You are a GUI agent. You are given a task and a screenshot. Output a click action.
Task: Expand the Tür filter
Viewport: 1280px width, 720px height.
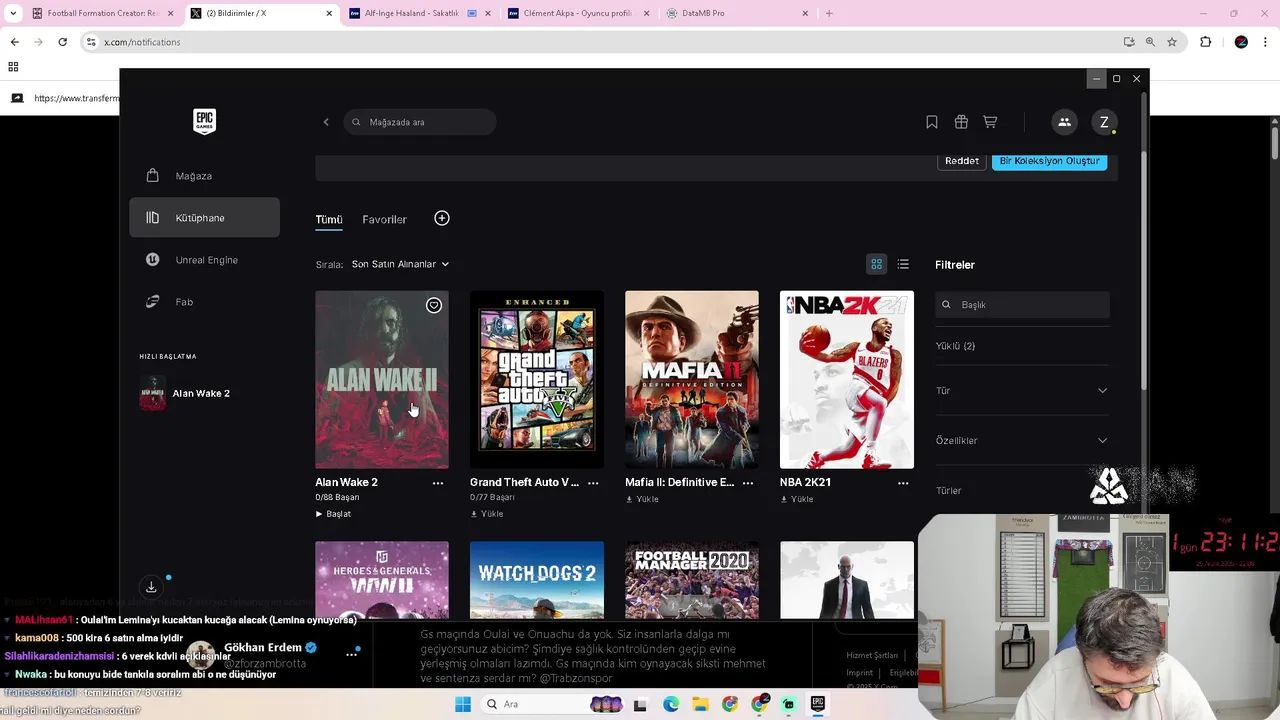tap(1022, 391)
